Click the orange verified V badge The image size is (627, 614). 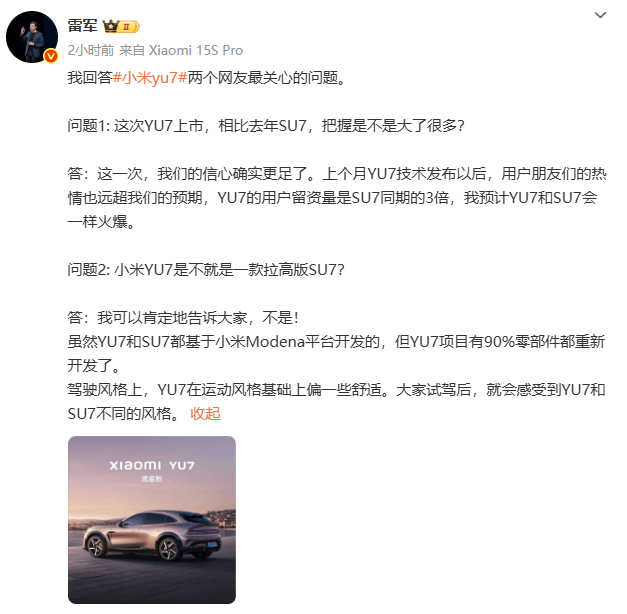click(x=51, y=56)
